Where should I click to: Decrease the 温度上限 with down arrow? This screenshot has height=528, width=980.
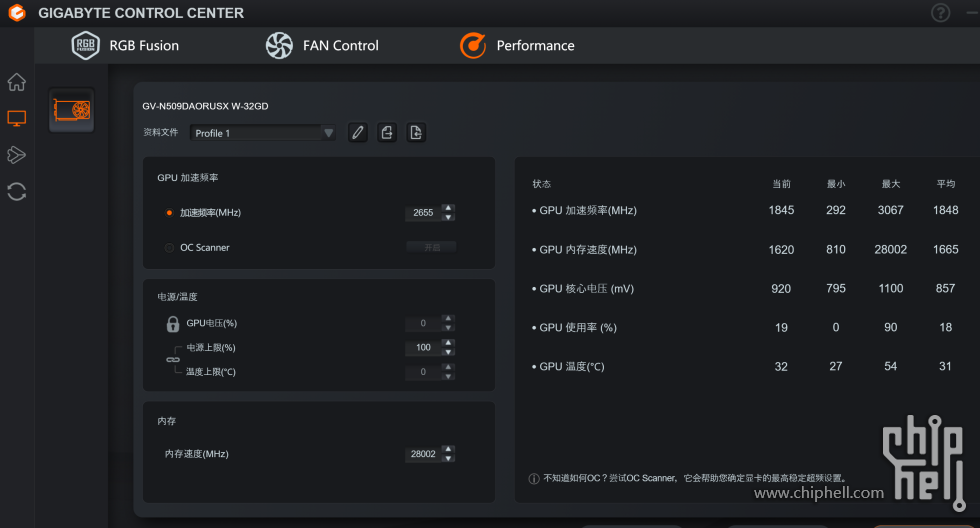point(448,376)
